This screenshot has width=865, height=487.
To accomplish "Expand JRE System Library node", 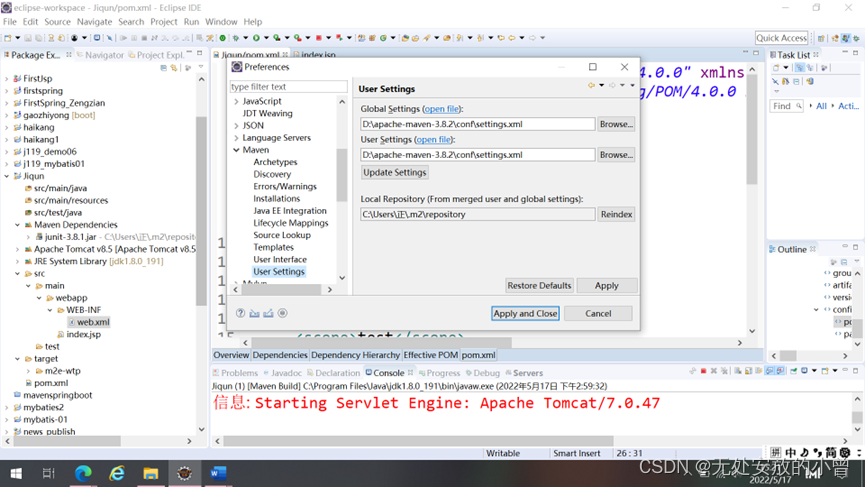I will click(18, 261).
